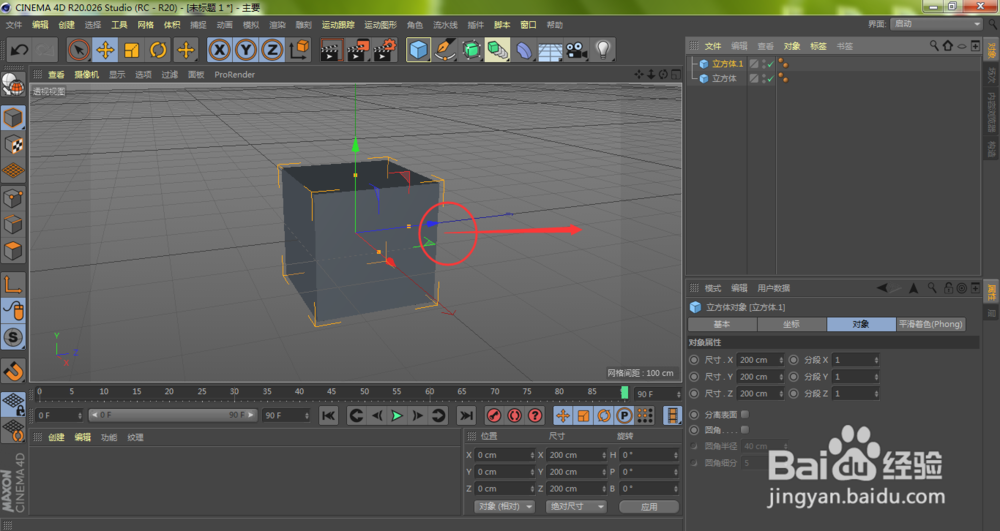Toggle the 分离表面 checkbox

pos(745,414)
